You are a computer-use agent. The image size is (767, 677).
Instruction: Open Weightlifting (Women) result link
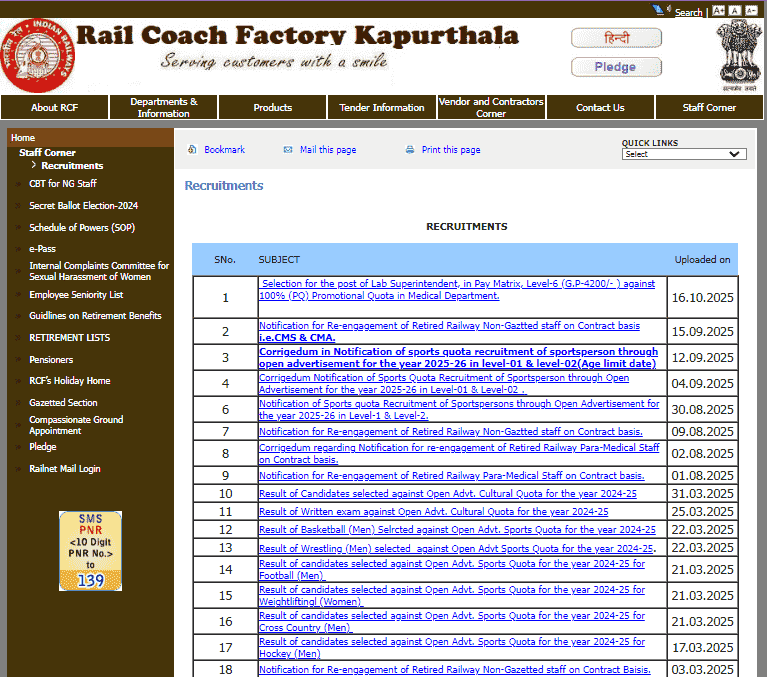tap(451, 595)
